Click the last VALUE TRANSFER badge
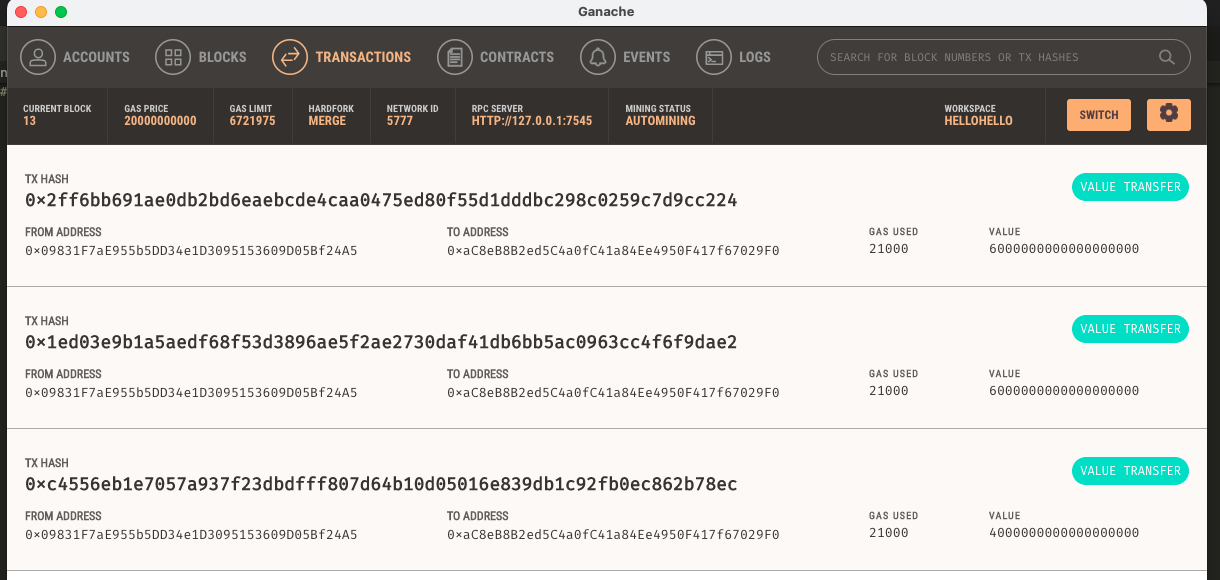Viewport: 1220px width, 580px height. [x=1130, y=471]
